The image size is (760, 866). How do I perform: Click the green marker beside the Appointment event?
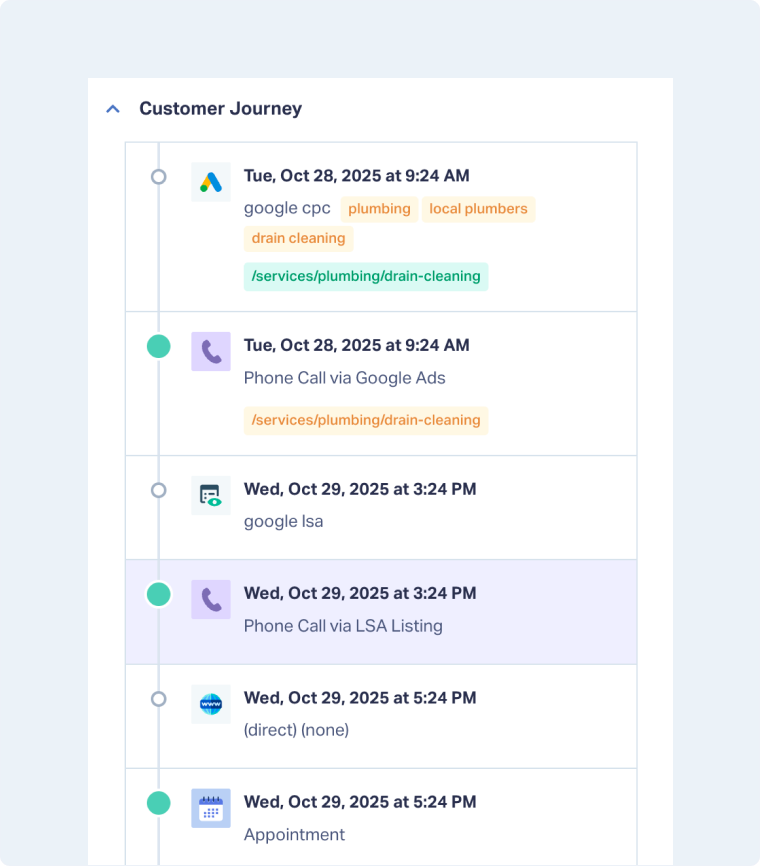[x=158, y=803]
